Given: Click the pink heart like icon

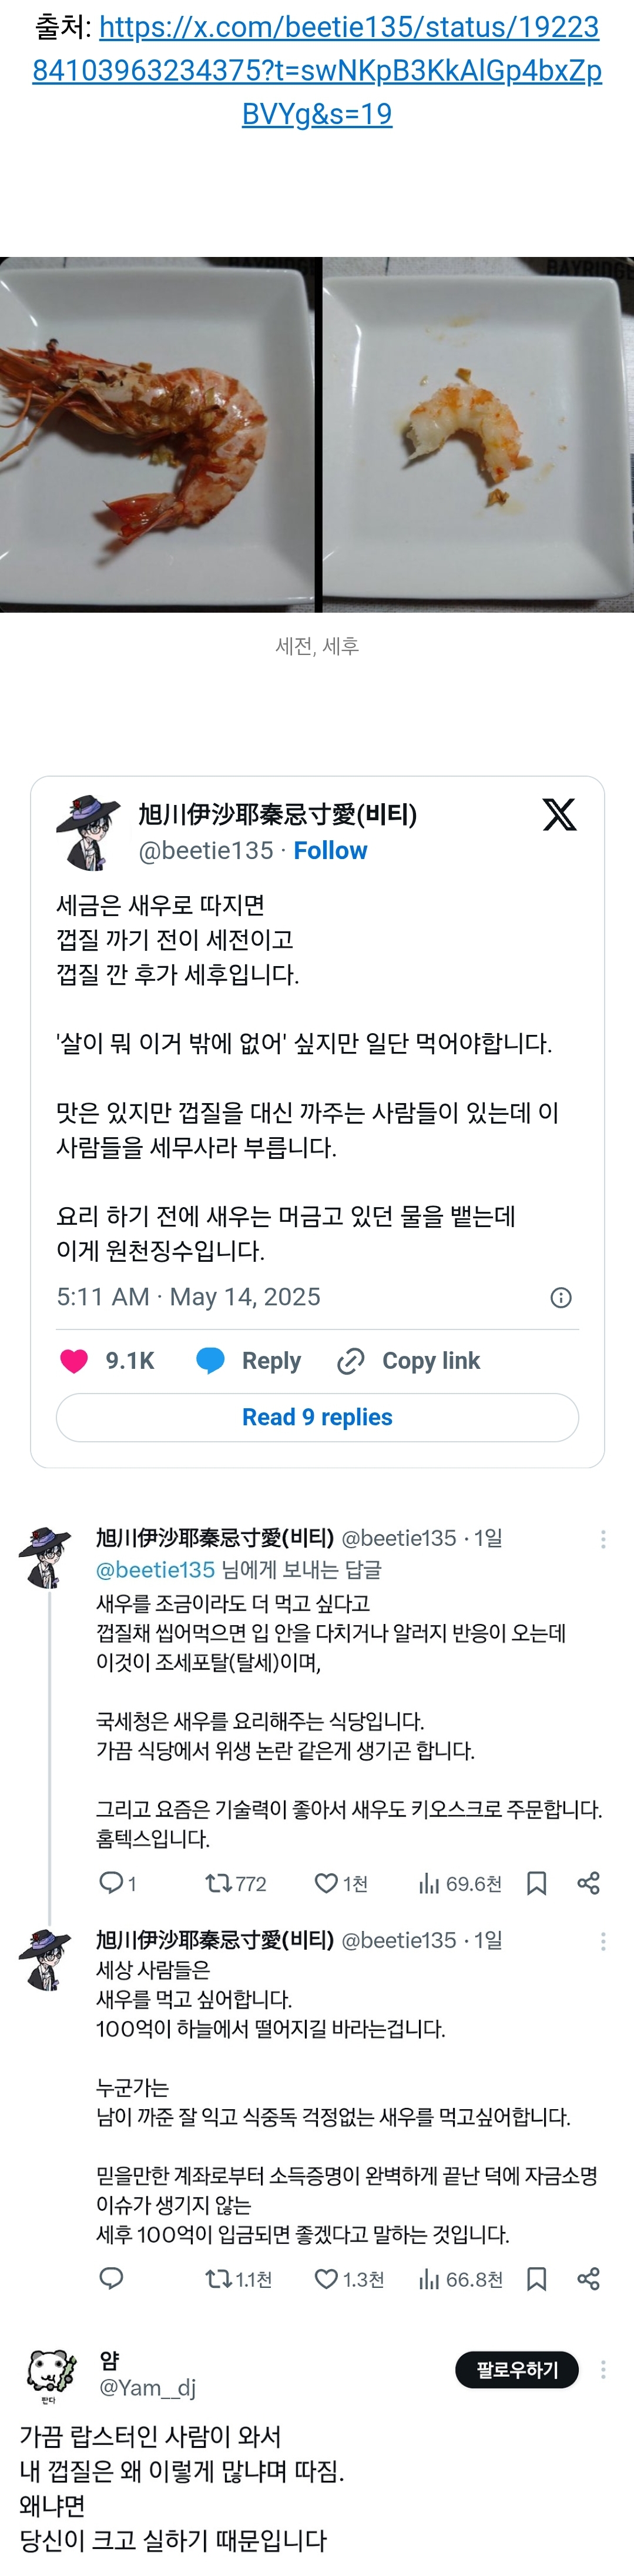Looking at the screenshot, I should click(x=74, y=1360).
